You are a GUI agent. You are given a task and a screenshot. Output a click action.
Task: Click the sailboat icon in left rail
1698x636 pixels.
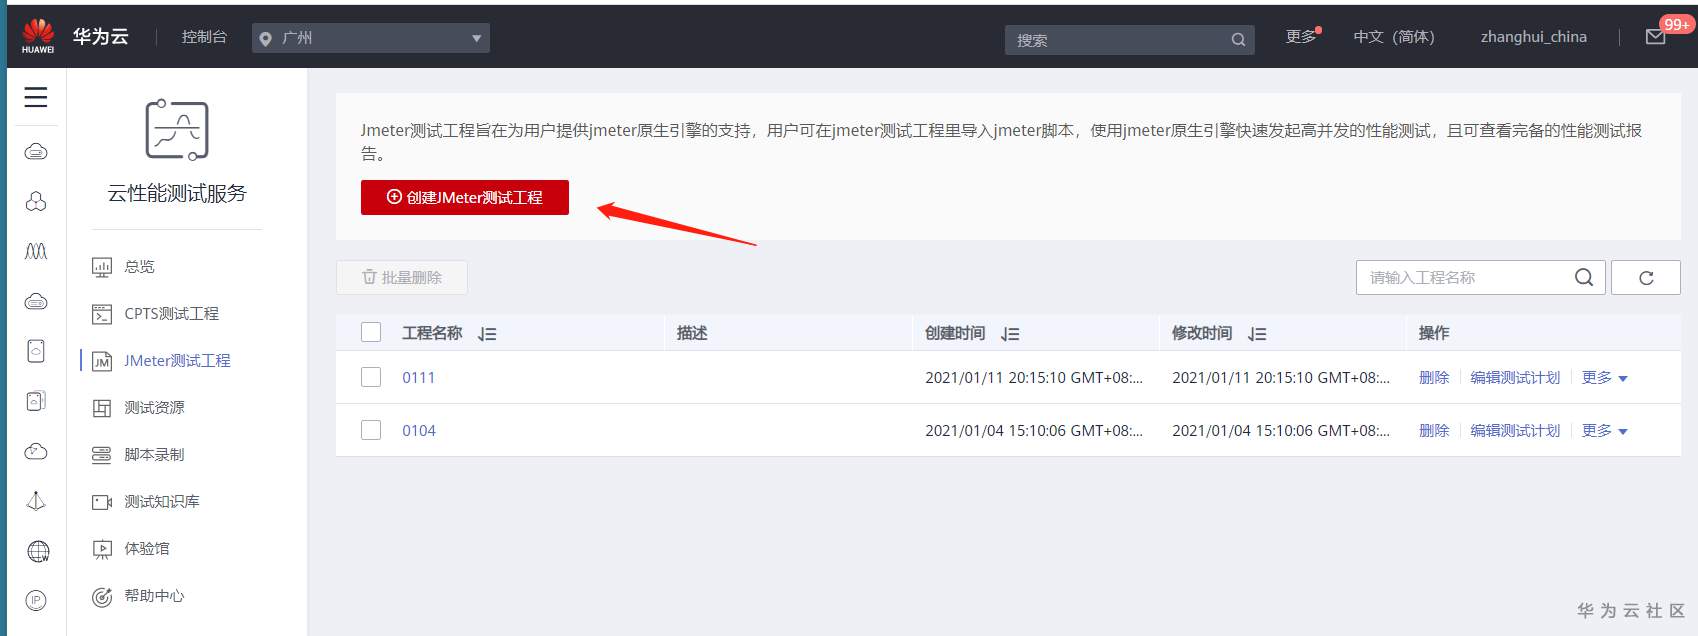pyautogui.click(x=36, y=501)
